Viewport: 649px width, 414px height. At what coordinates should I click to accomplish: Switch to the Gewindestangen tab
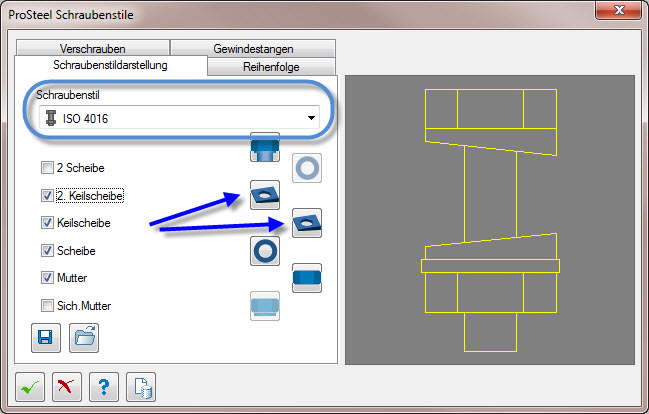point(253,48)
